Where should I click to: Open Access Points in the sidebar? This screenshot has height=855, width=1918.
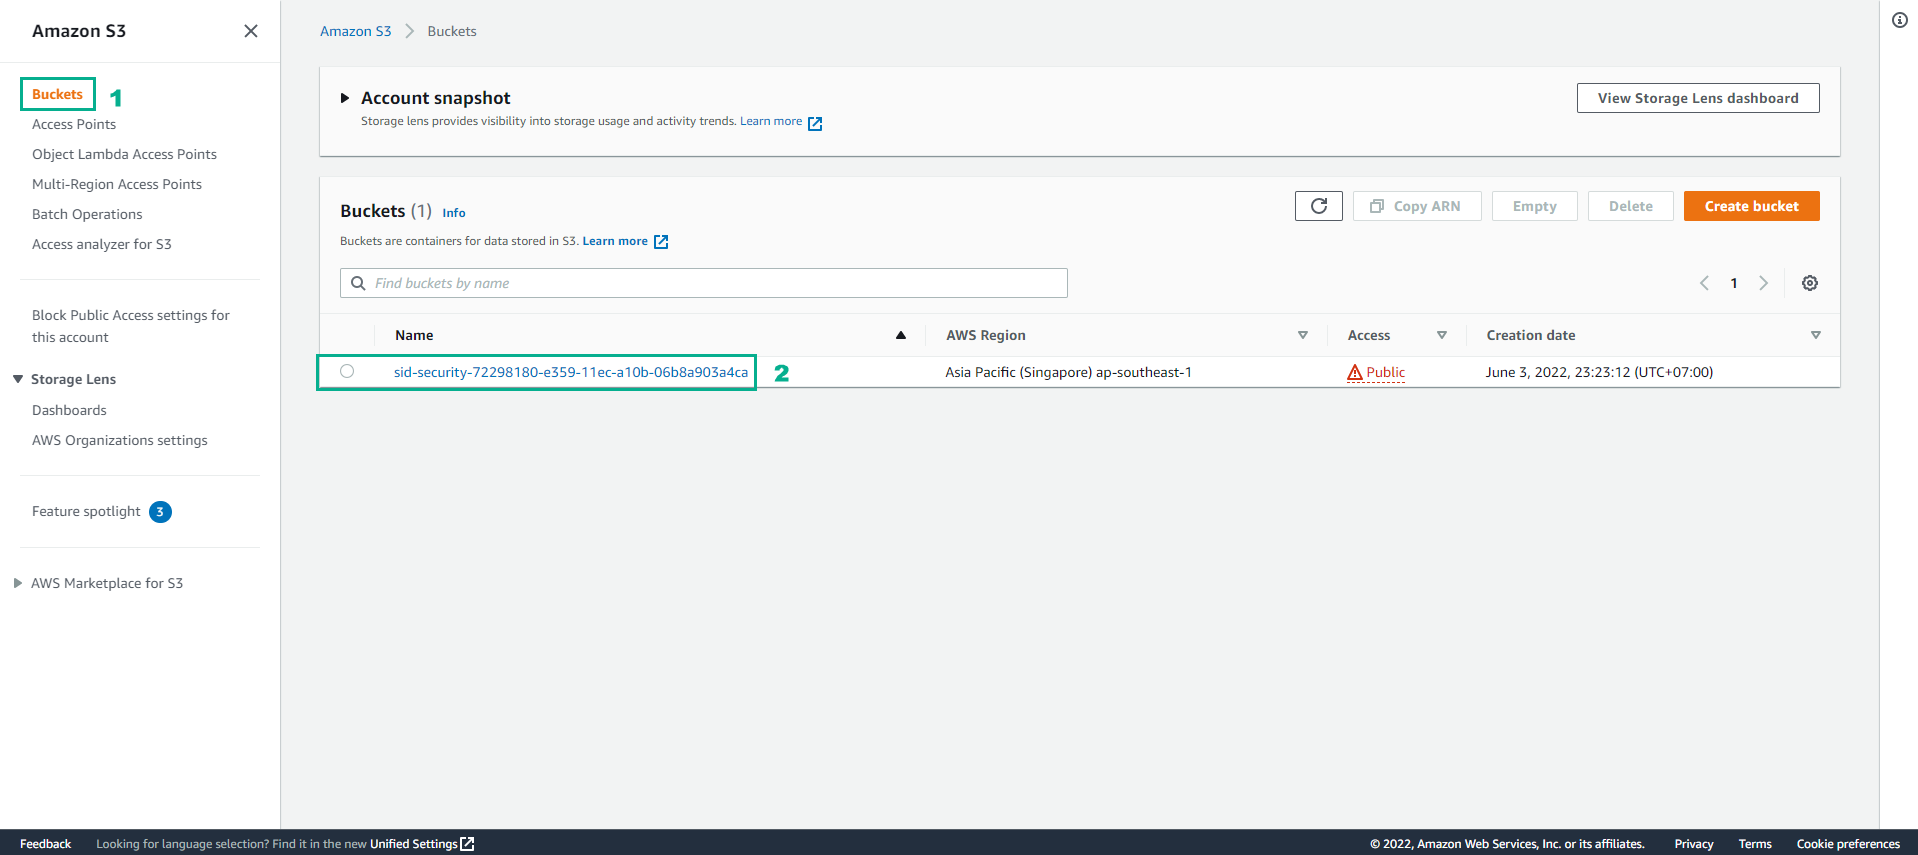[x=74, y=124]
